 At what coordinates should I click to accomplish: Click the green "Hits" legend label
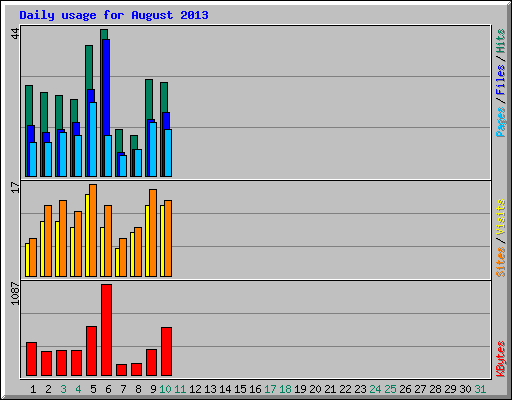point(500,41)
